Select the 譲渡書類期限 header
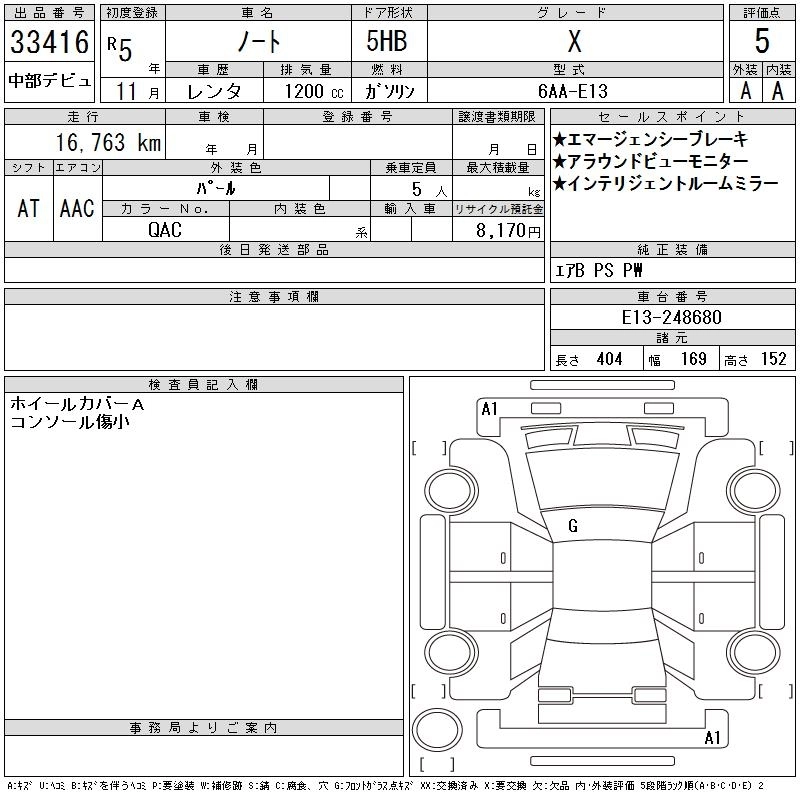Screen dimensions: 800x800 [497, 117]
